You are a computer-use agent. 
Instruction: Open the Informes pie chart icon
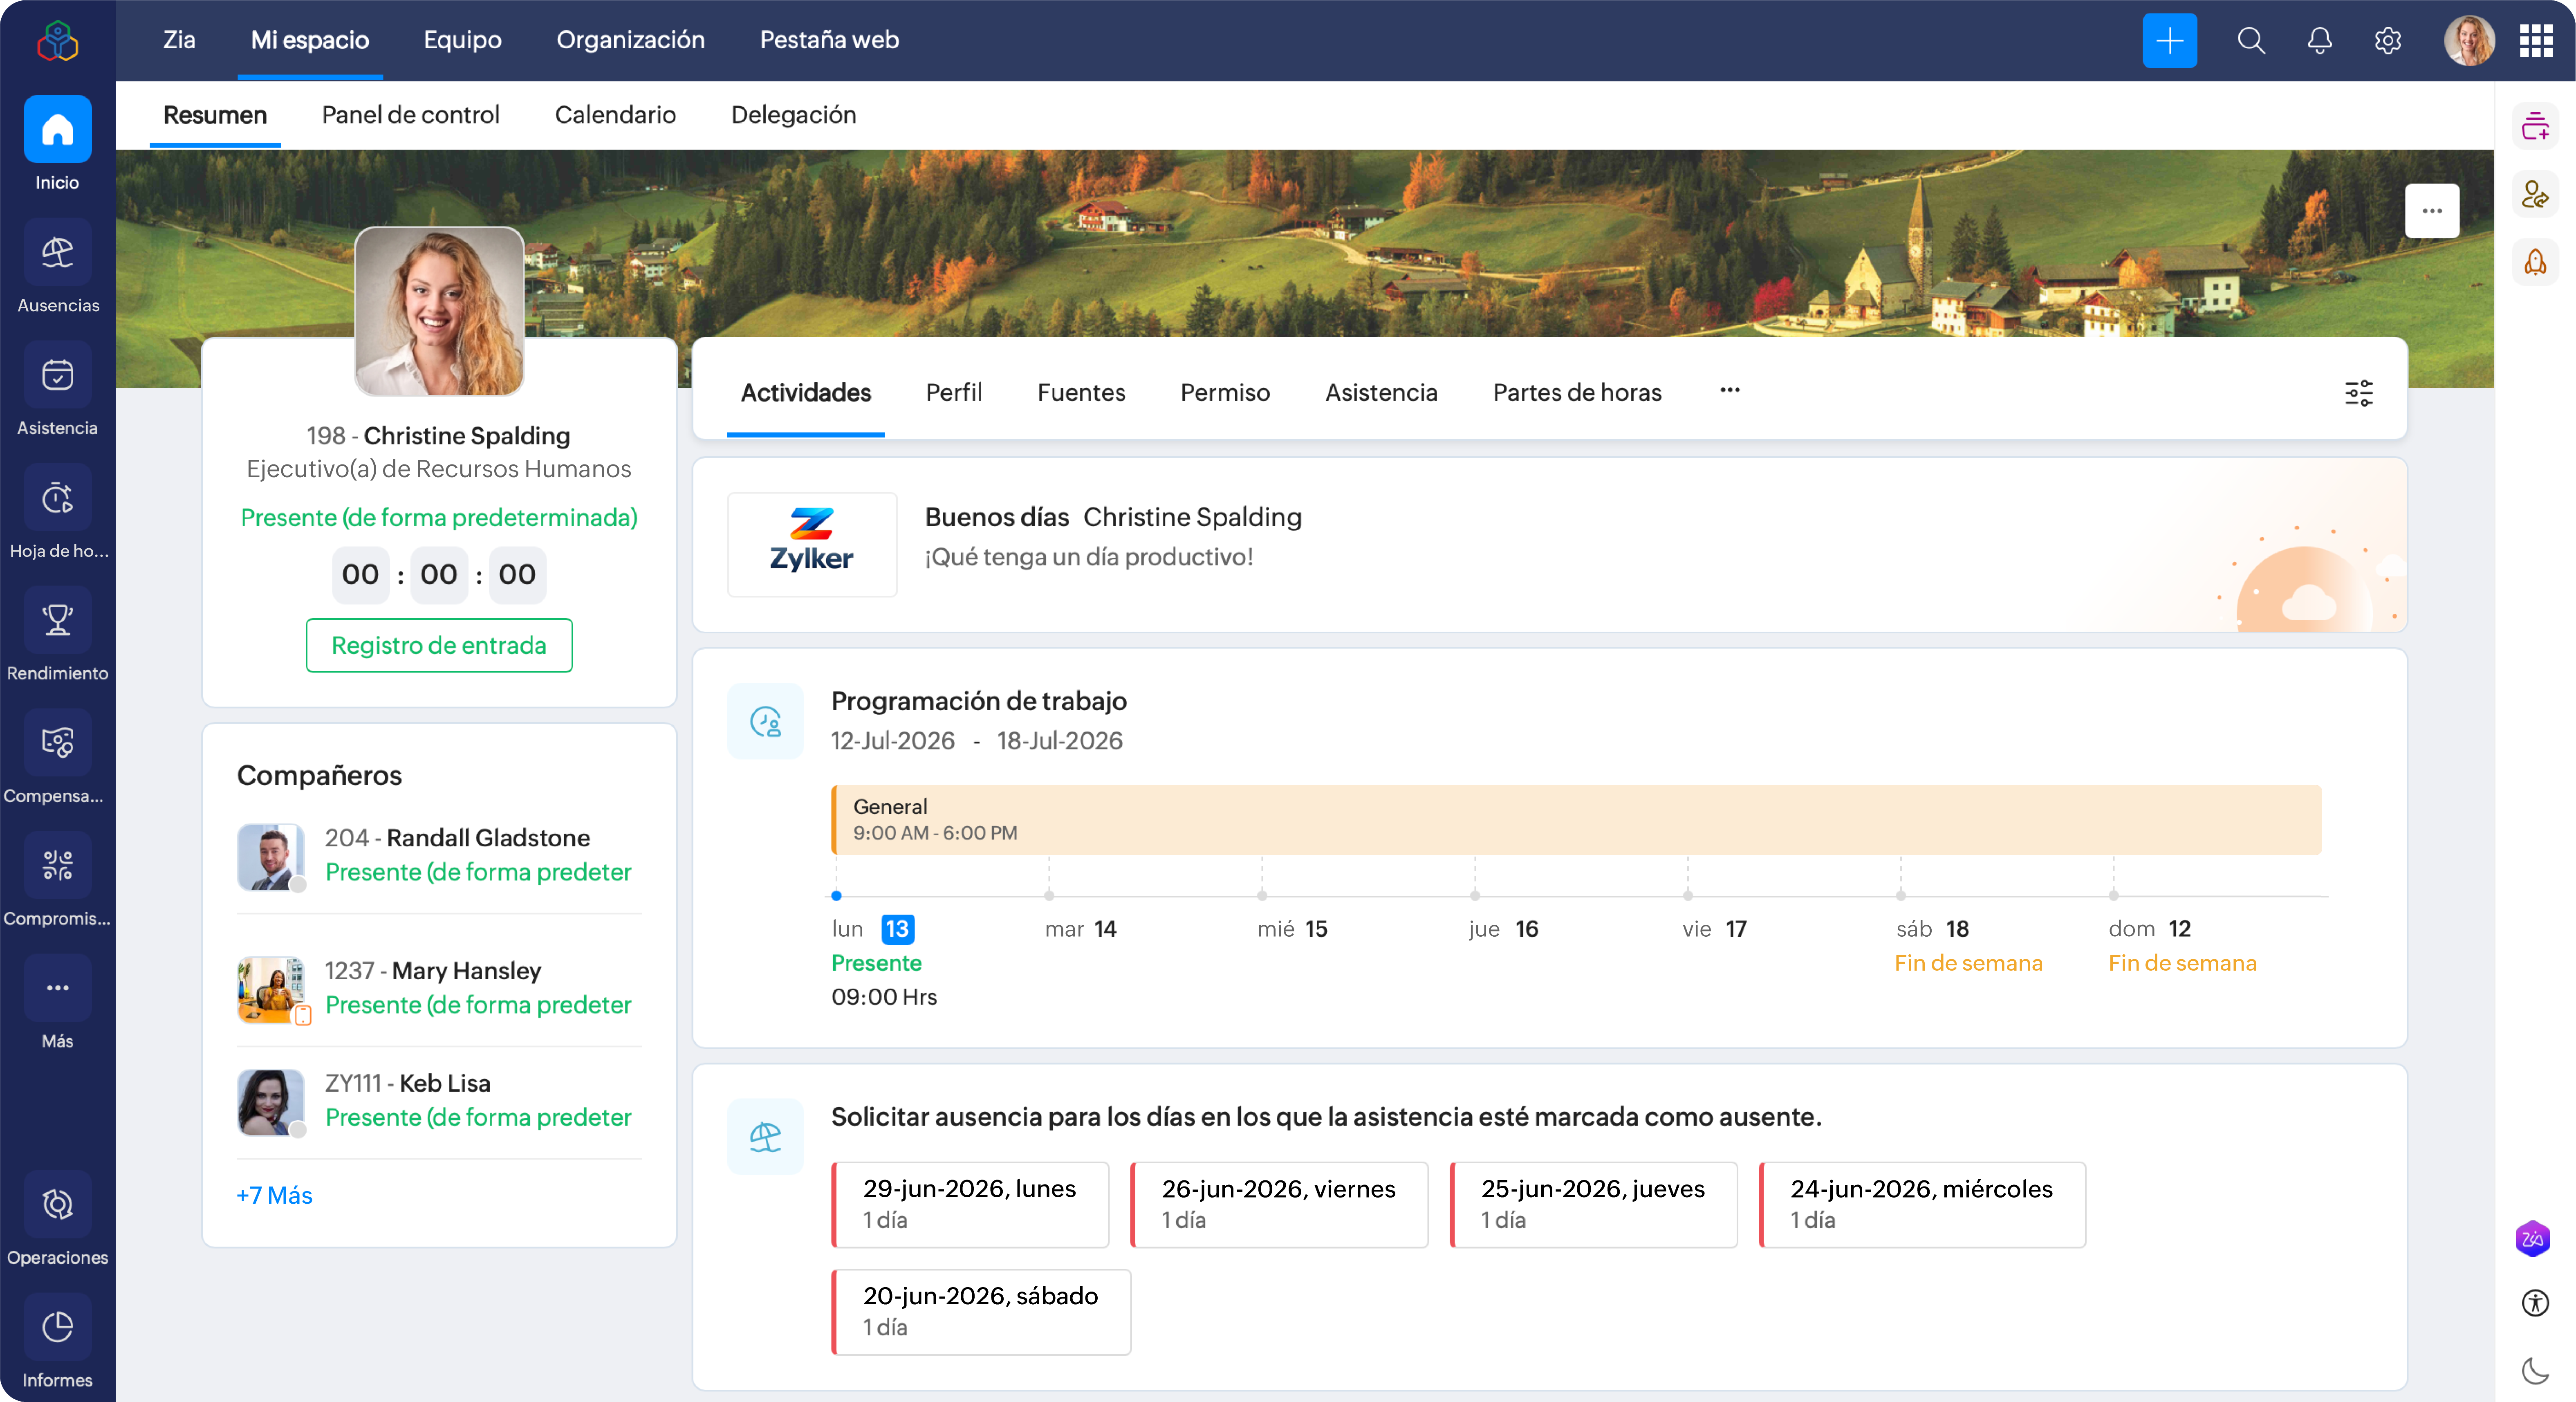[x=57, y=1327]
